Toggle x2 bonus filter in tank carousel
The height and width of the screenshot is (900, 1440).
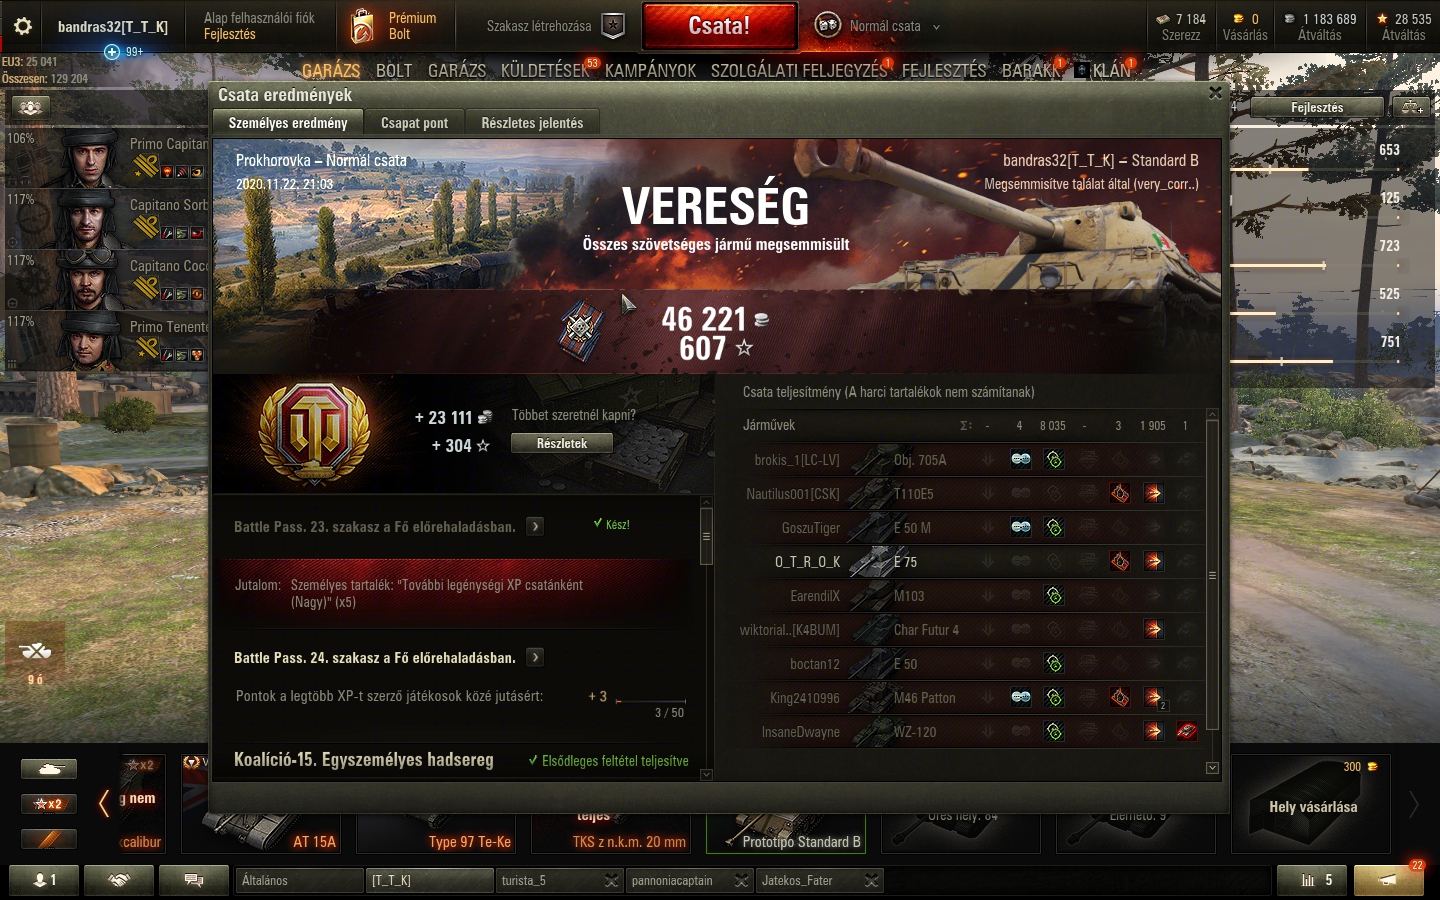(x=49, y=803)
